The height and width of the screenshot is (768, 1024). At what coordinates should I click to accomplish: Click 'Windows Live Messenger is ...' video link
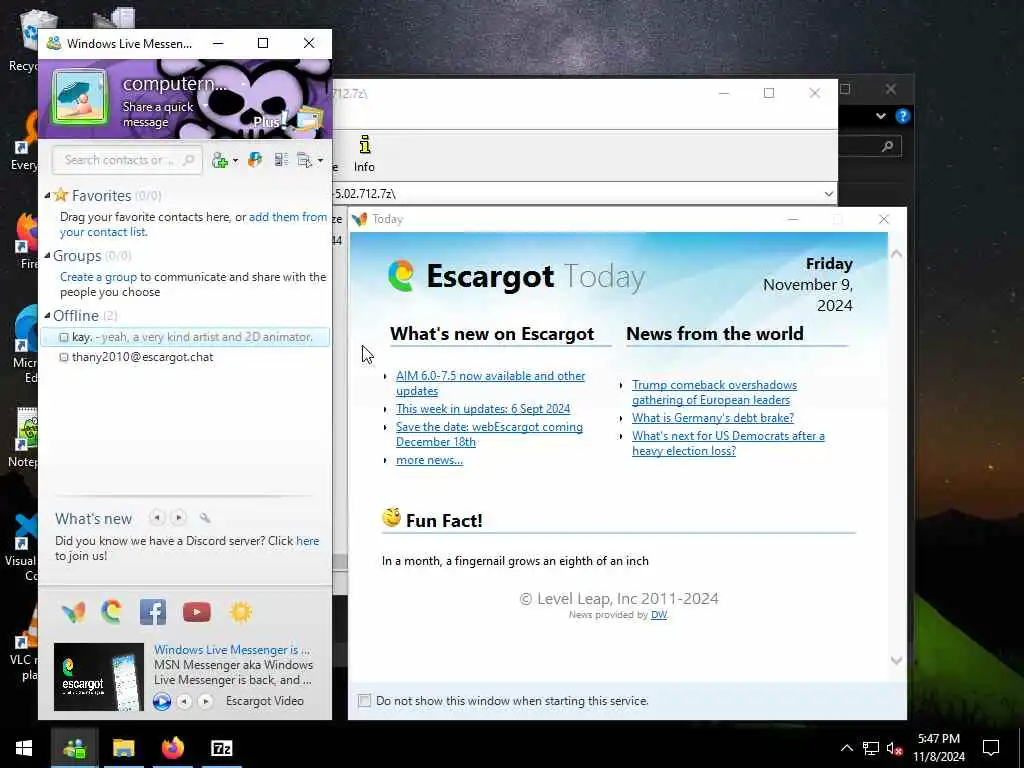(232, 650)
